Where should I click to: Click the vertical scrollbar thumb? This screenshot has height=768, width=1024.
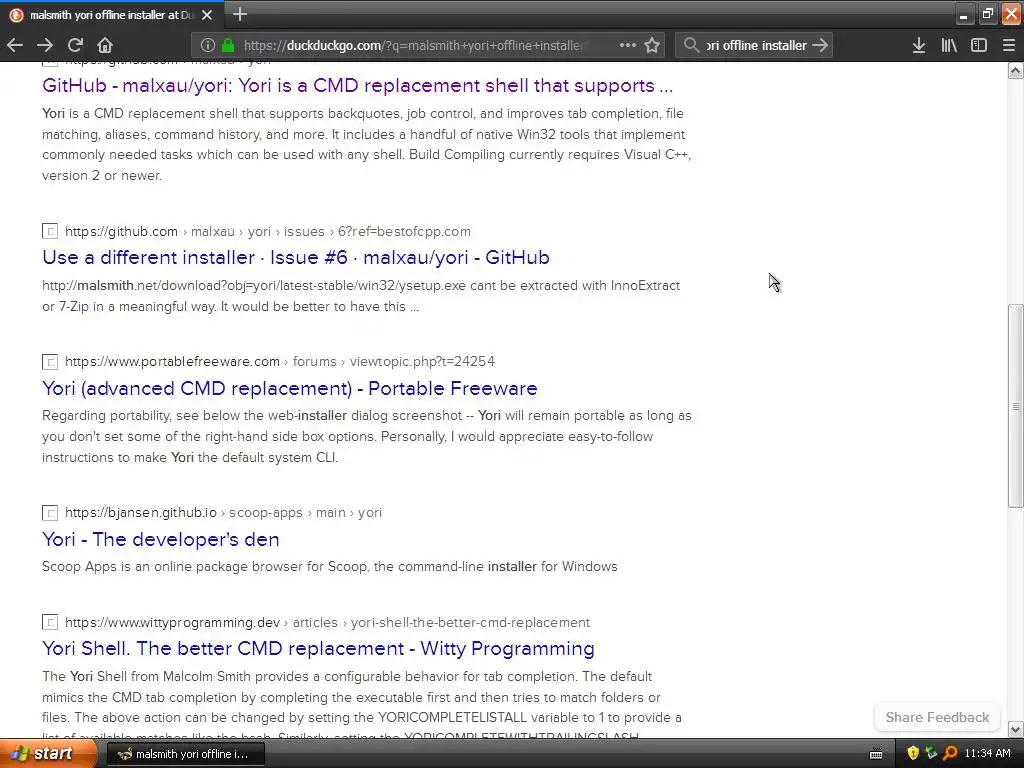click(1015, 406)
